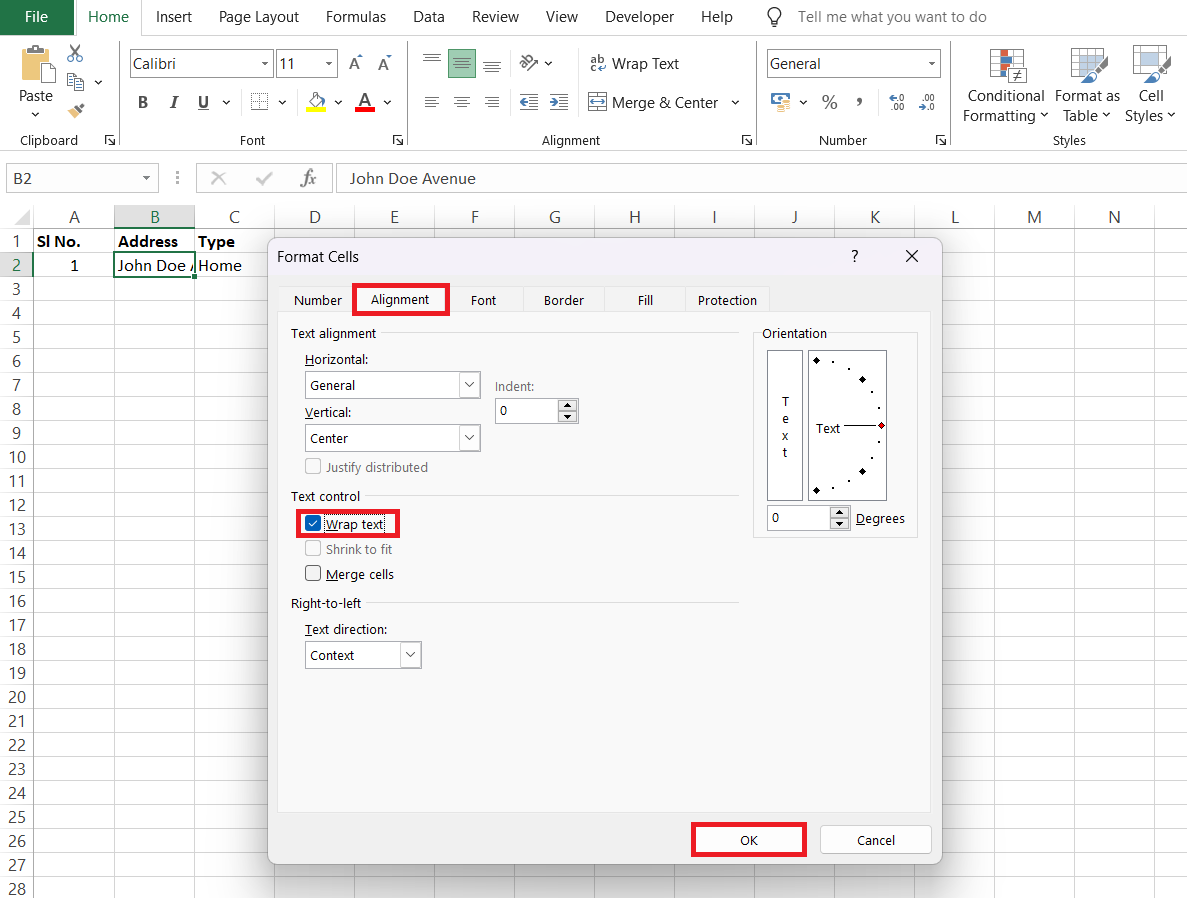
Task: Open the General number format dropdown
Action: click(932, 64)
